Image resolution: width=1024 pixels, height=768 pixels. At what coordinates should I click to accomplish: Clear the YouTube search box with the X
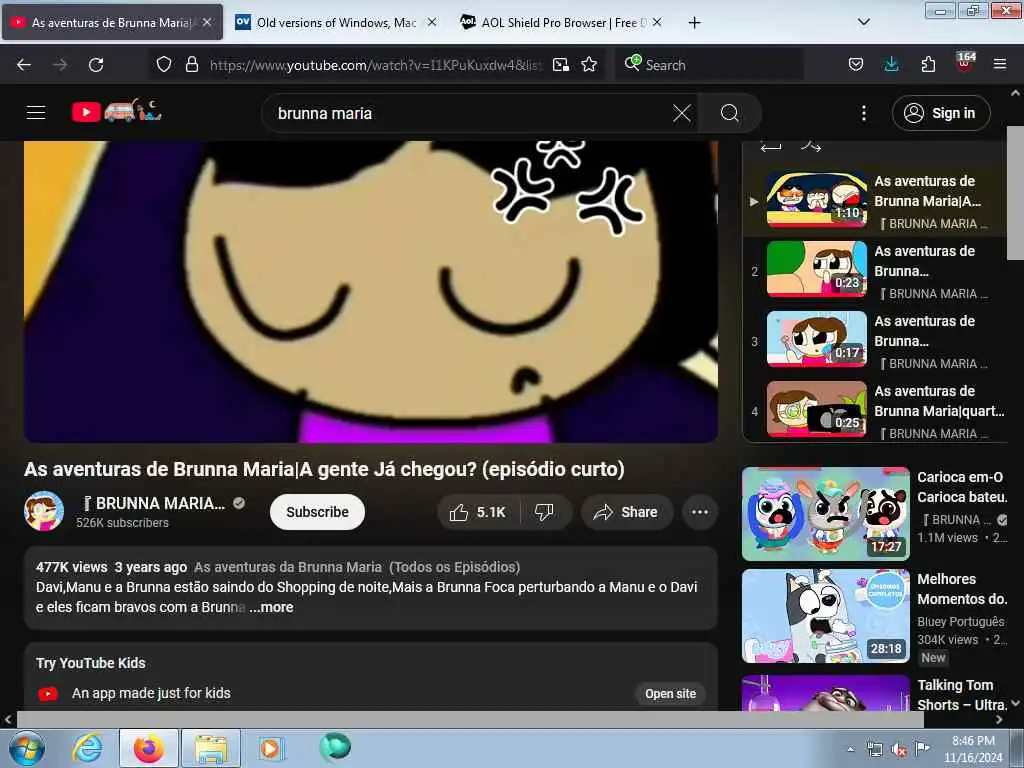tap(681, 113)
